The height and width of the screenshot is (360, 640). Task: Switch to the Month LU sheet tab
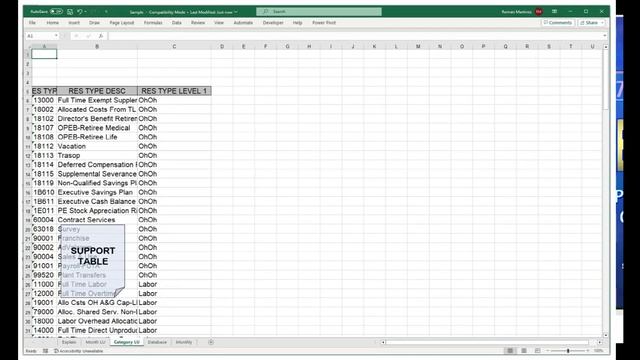pyautogui.click(x=95, y=342)
